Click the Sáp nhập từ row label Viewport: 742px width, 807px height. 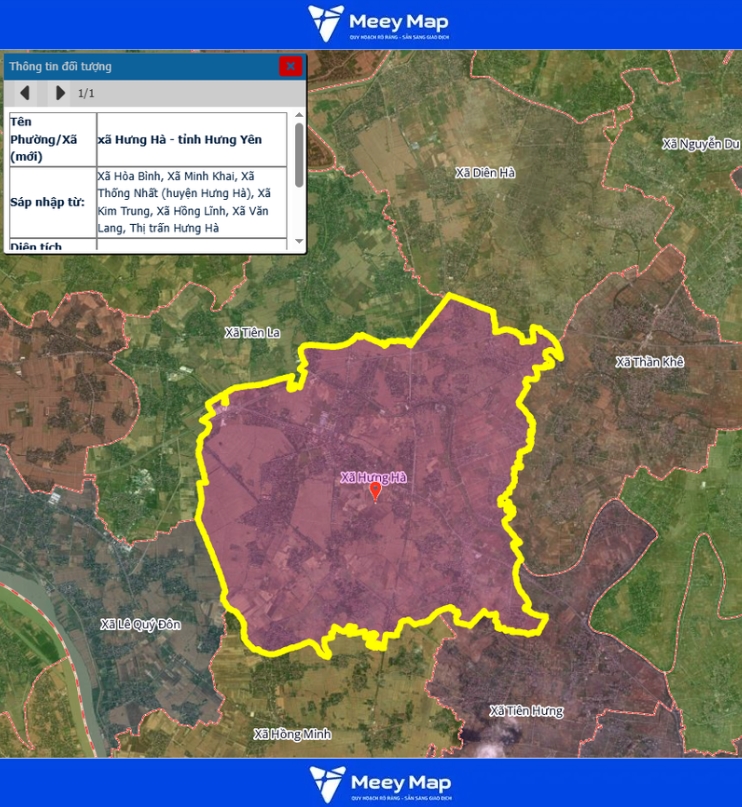(48, 203)
